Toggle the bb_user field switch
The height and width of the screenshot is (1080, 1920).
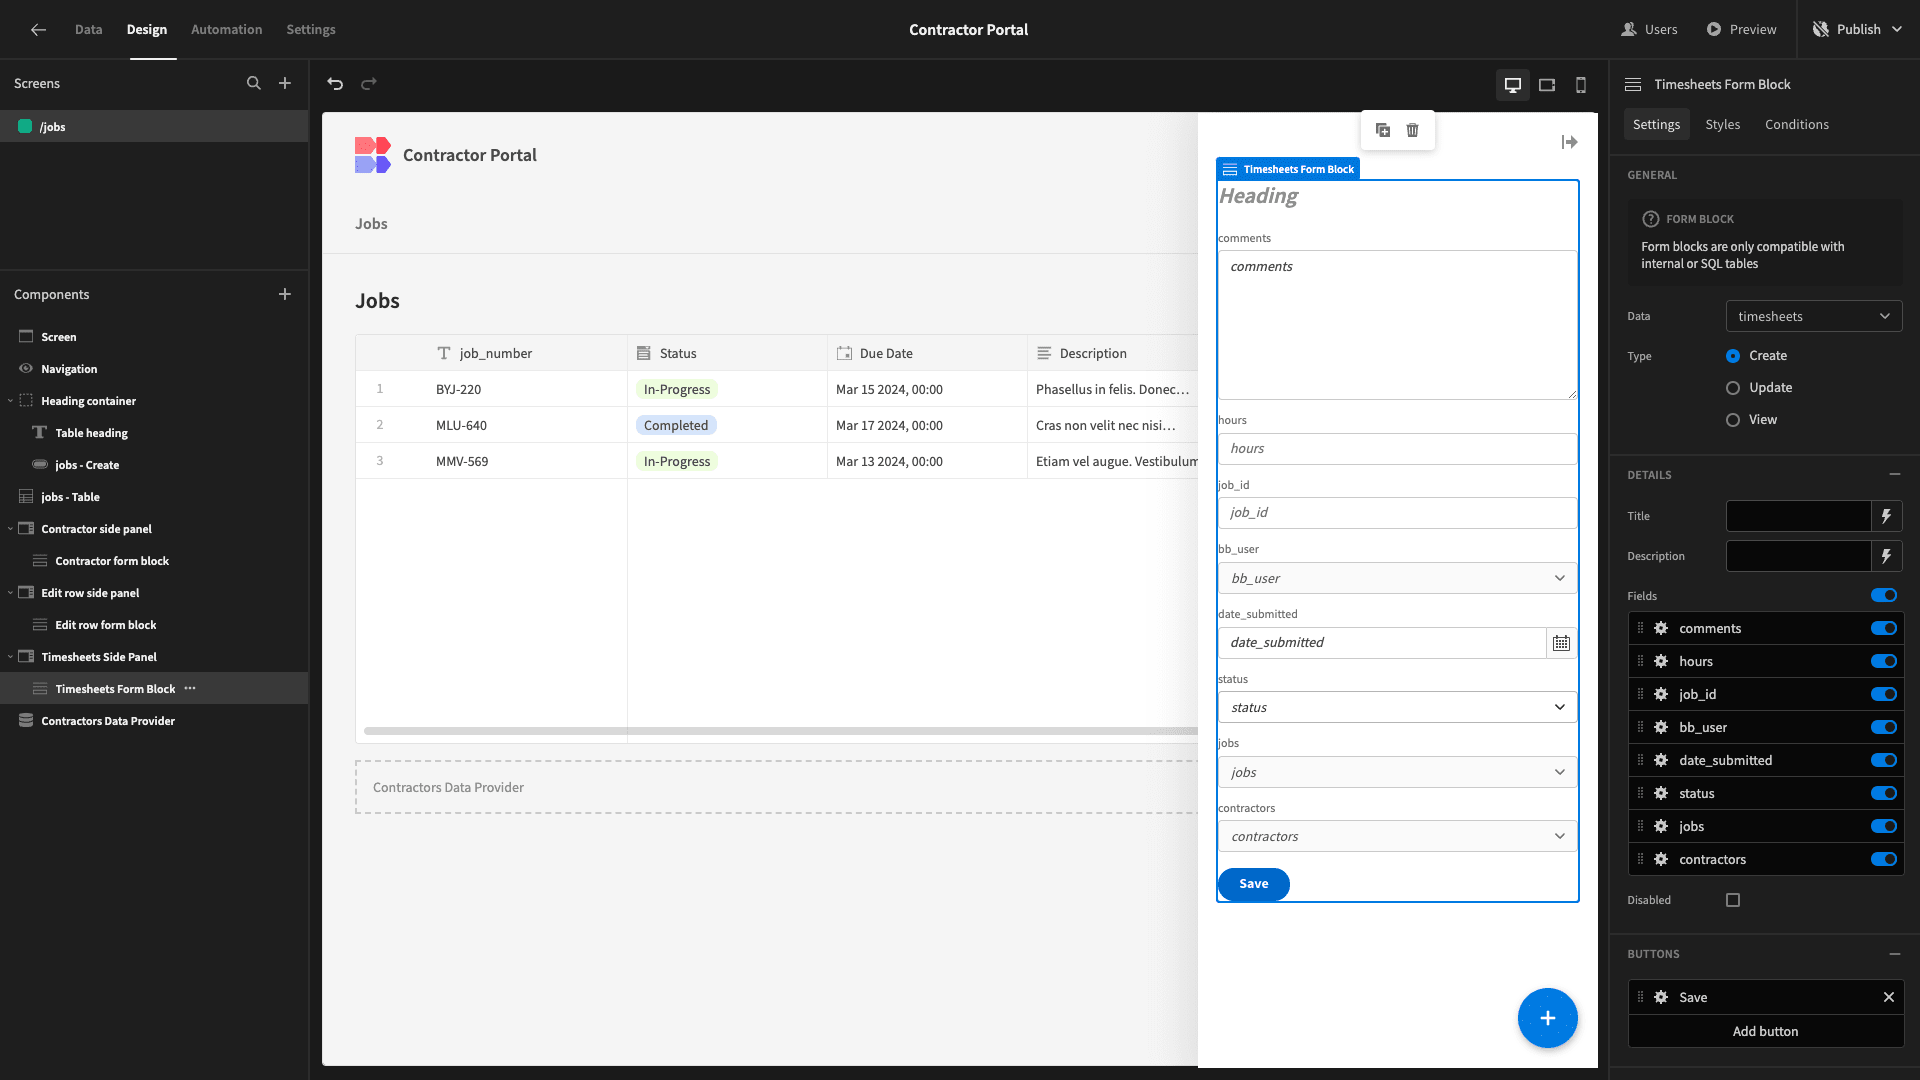(1884, 728)
